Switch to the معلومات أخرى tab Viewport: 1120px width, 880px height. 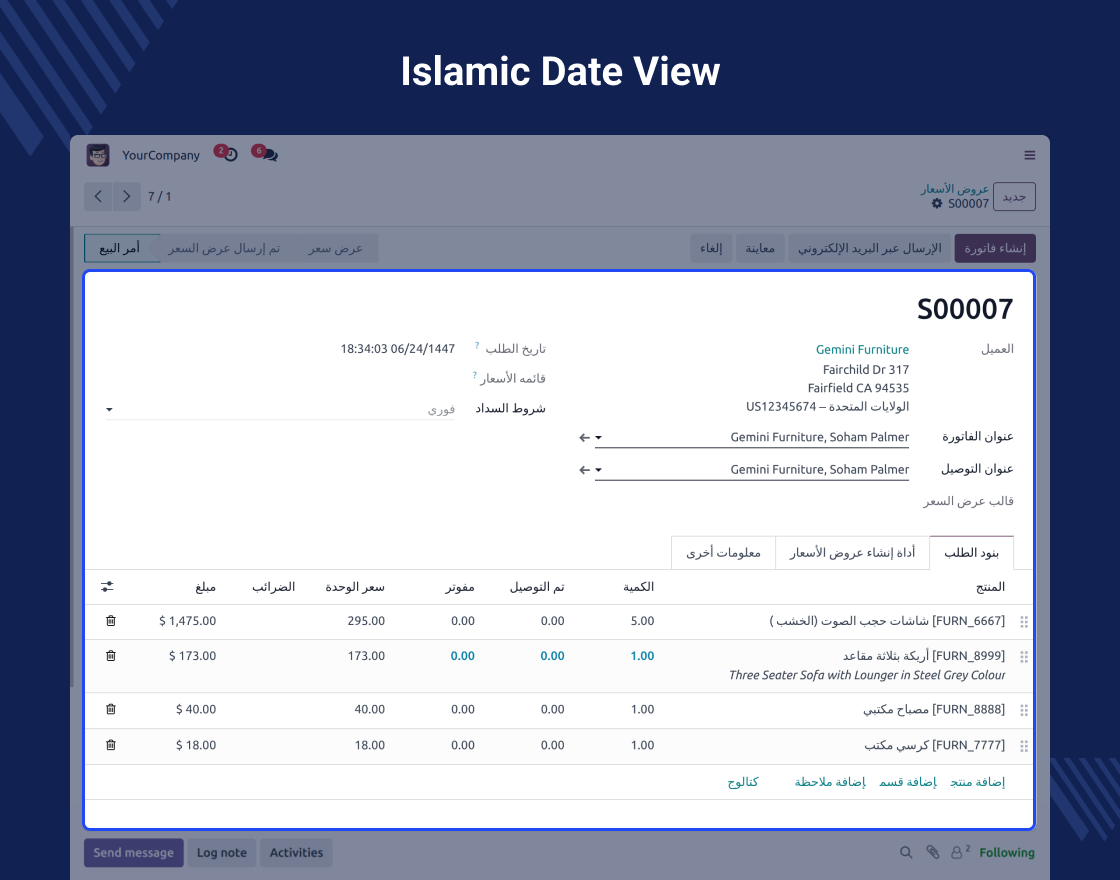(723, 553)
